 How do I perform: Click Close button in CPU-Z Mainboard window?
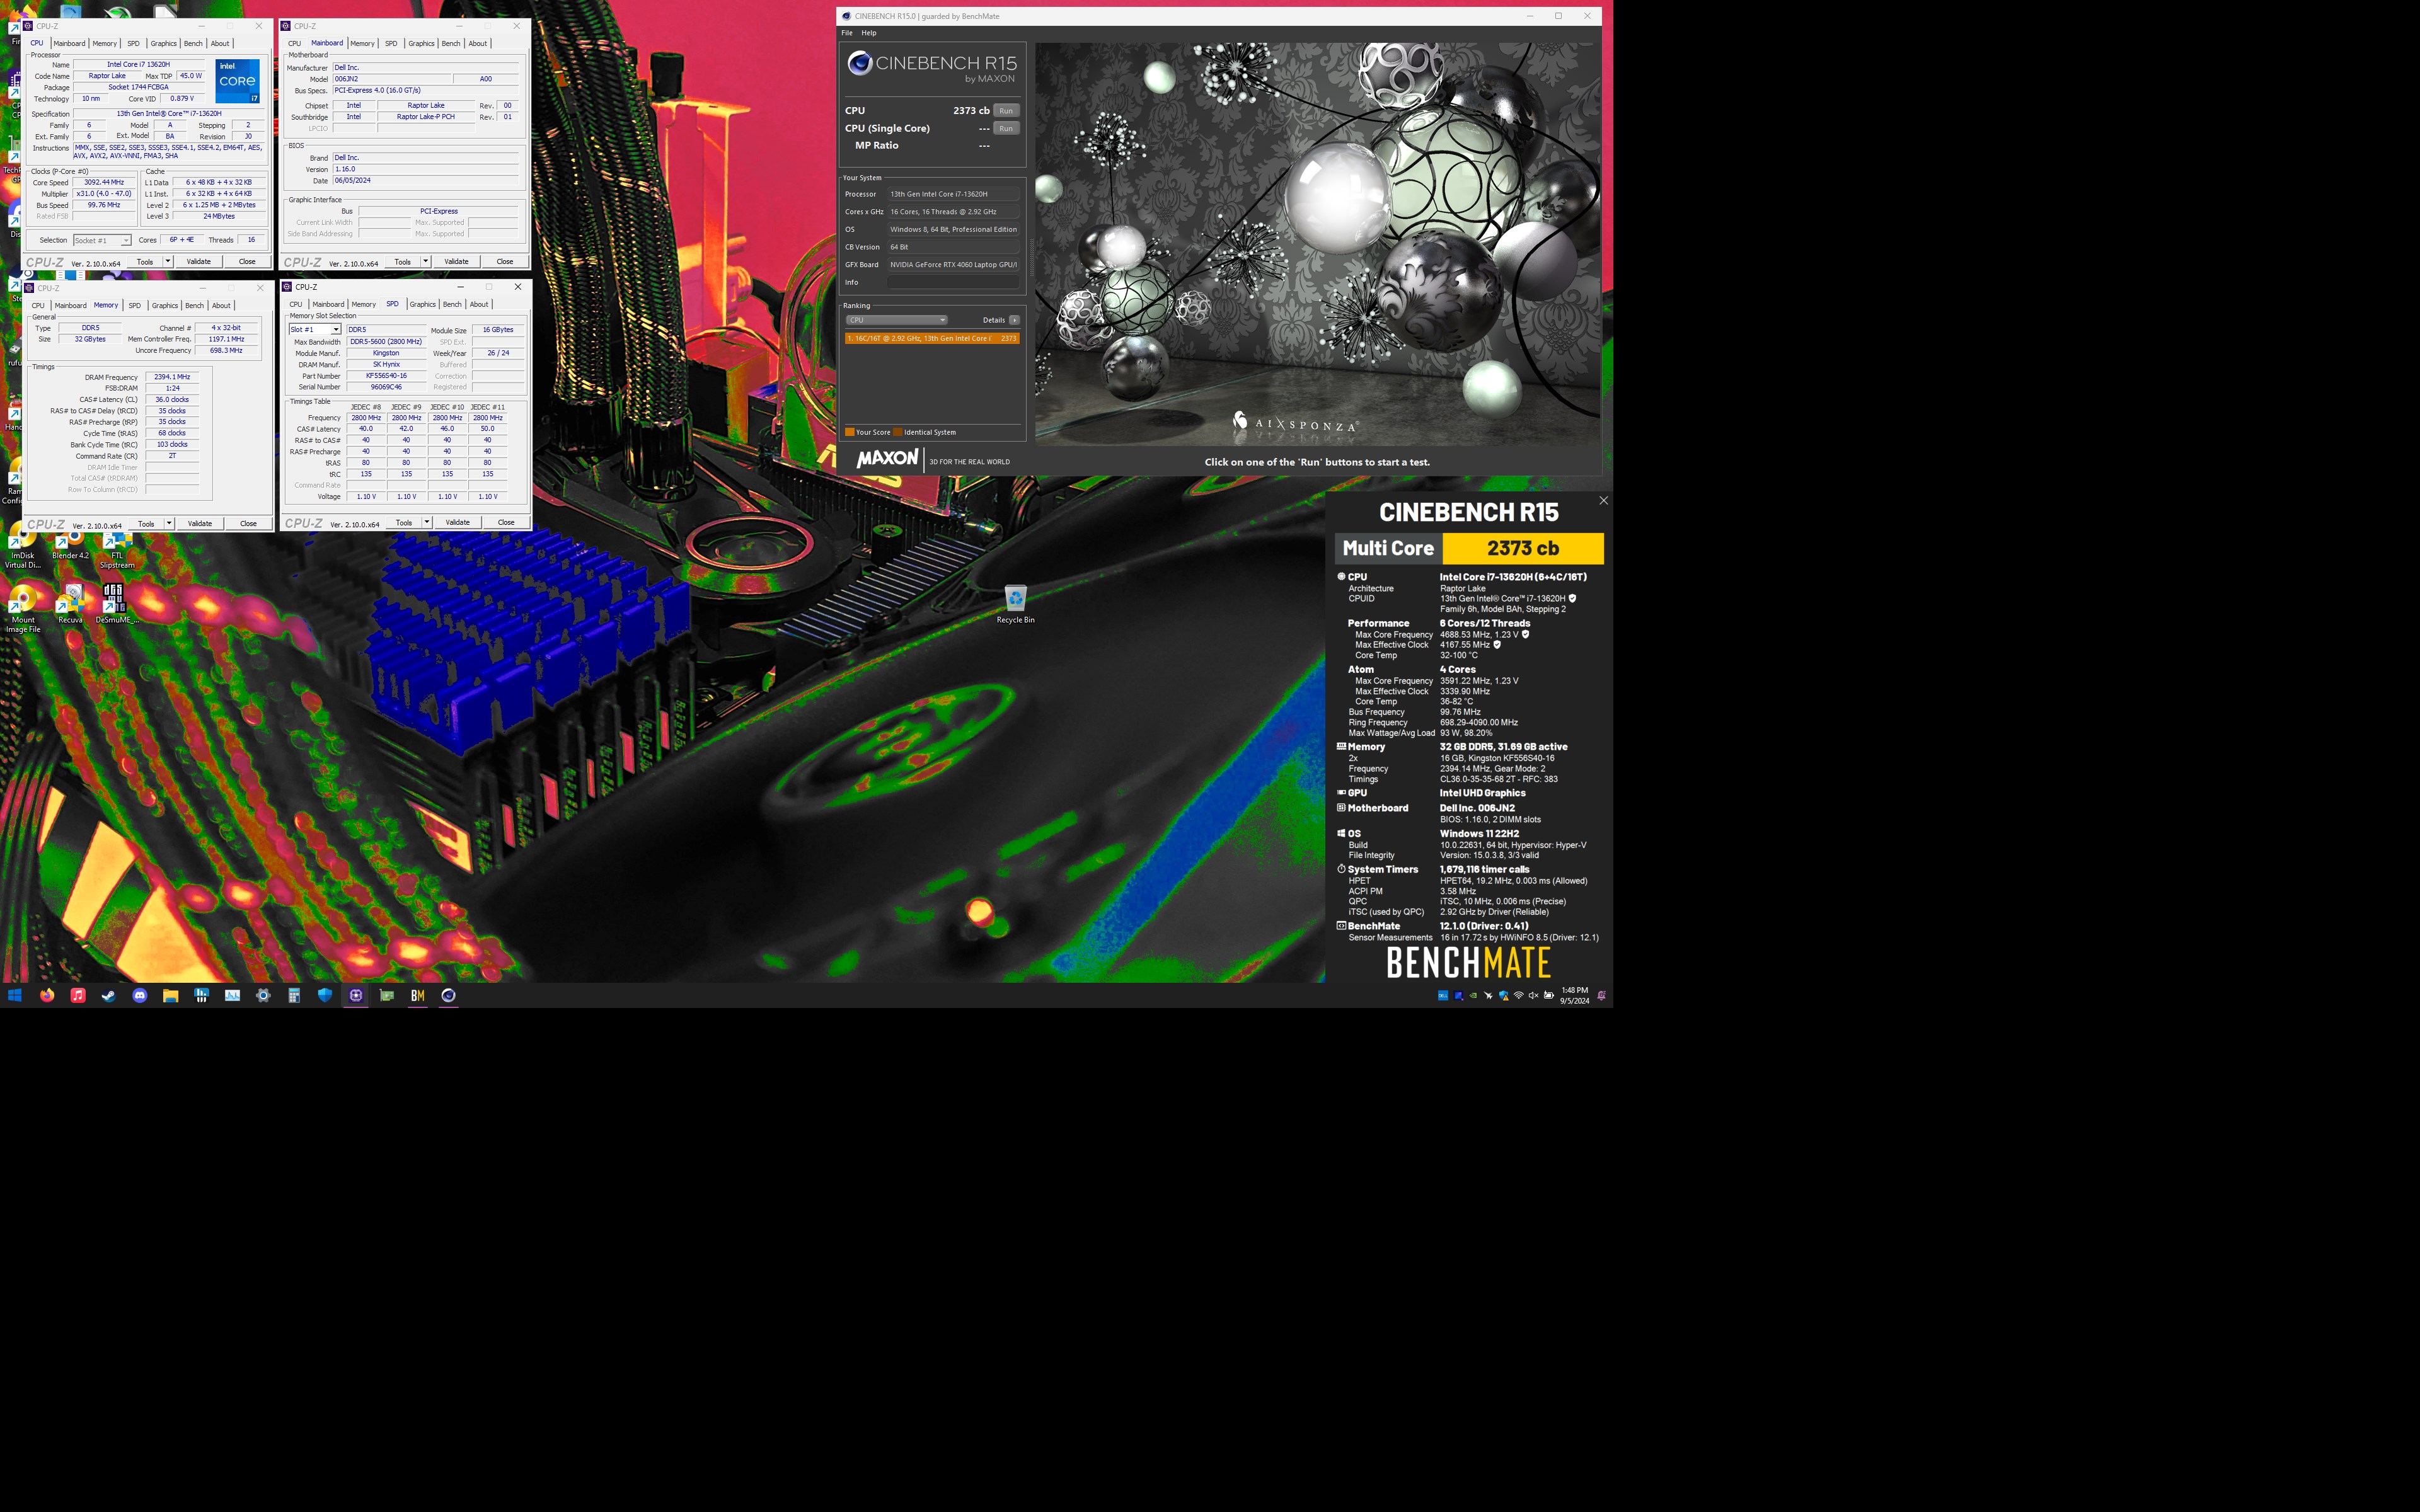click(x=505, y=261)
